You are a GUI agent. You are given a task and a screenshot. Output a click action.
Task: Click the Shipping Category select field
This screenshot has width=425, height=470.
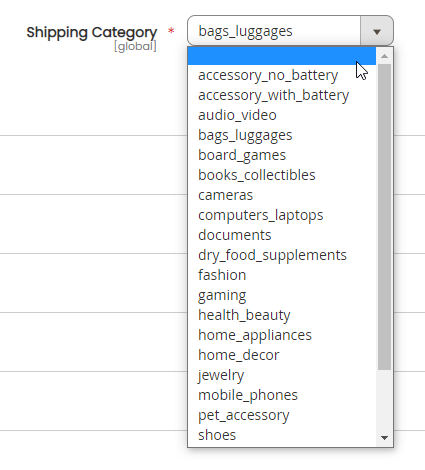(x=290, y=31)
